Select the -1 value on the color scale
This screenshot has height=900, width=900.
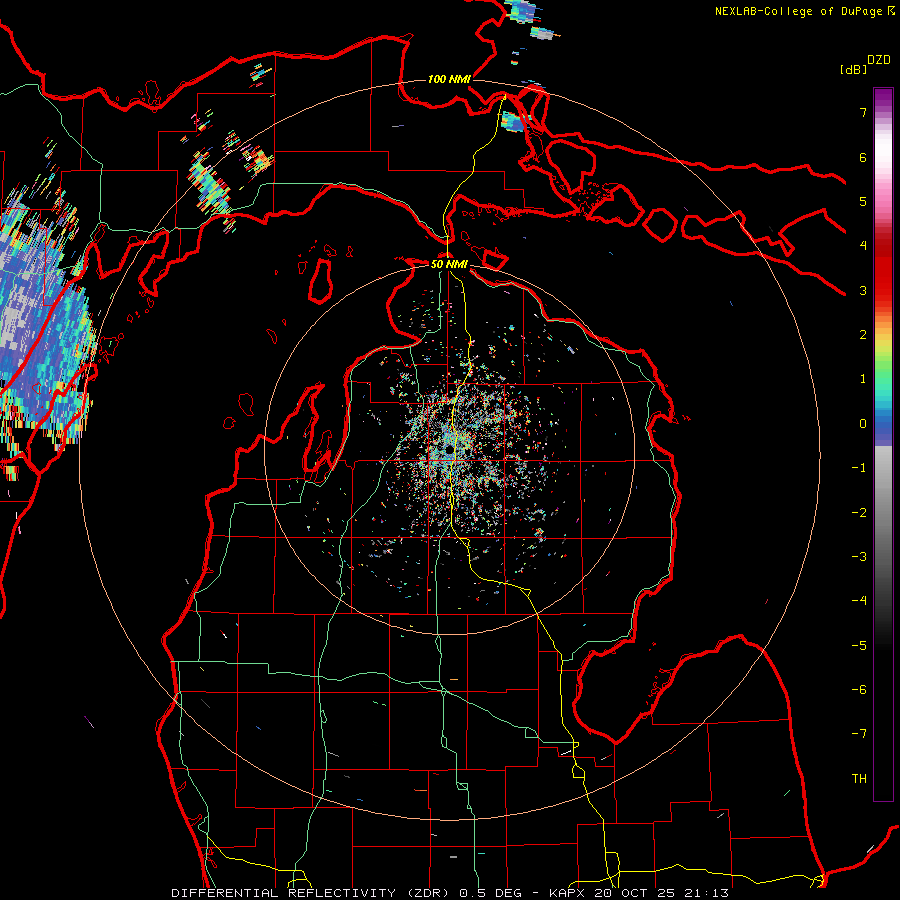859,468
